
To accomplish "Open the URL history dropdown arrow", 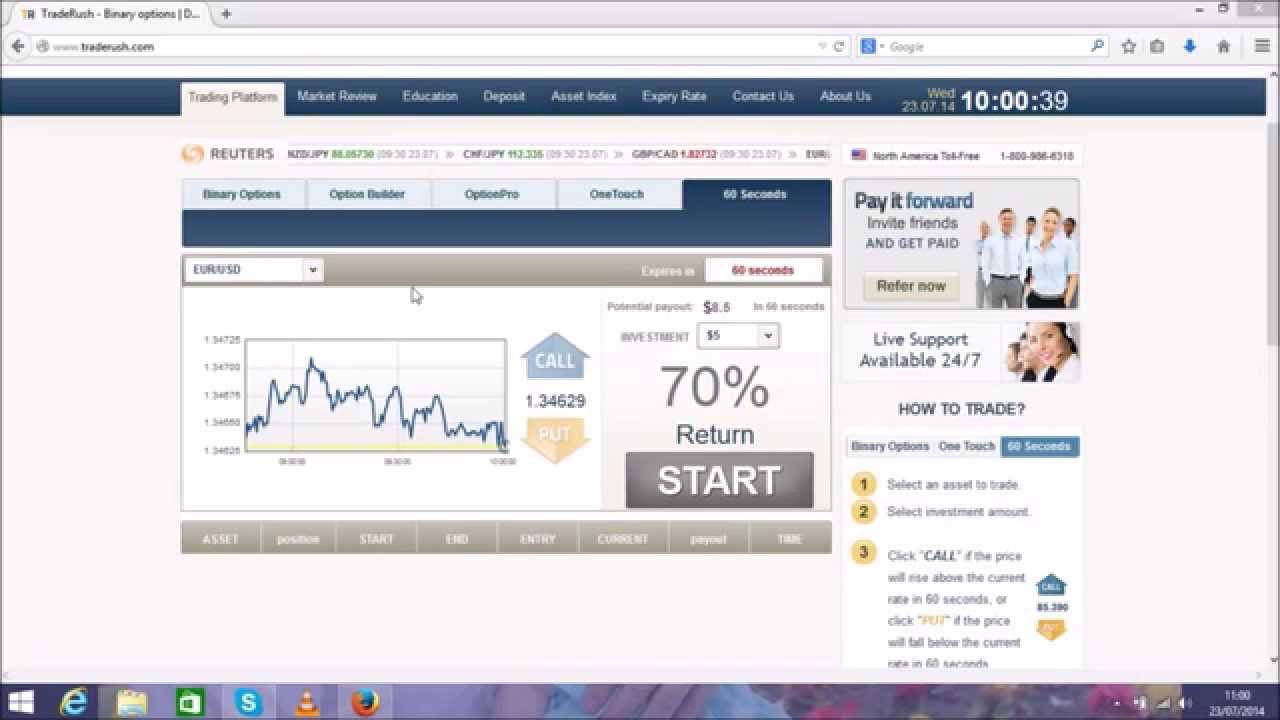I will click(x=822, y=46).
